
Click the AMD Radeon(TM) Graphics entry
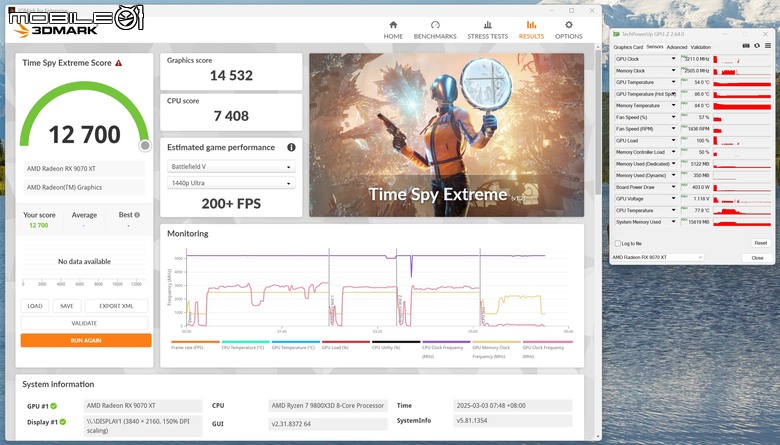[x=84, y=187]
